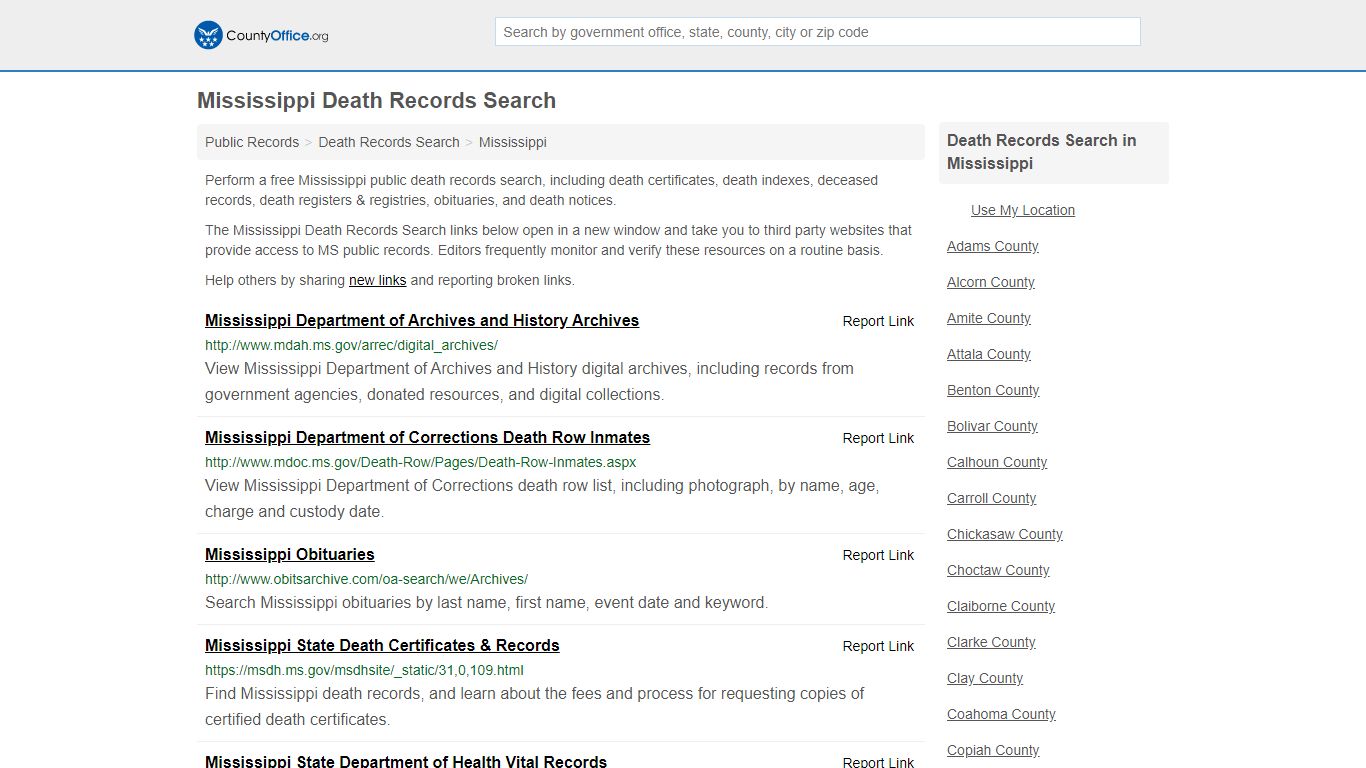Select Chickasaw County in sidebar

[1005, 534]
